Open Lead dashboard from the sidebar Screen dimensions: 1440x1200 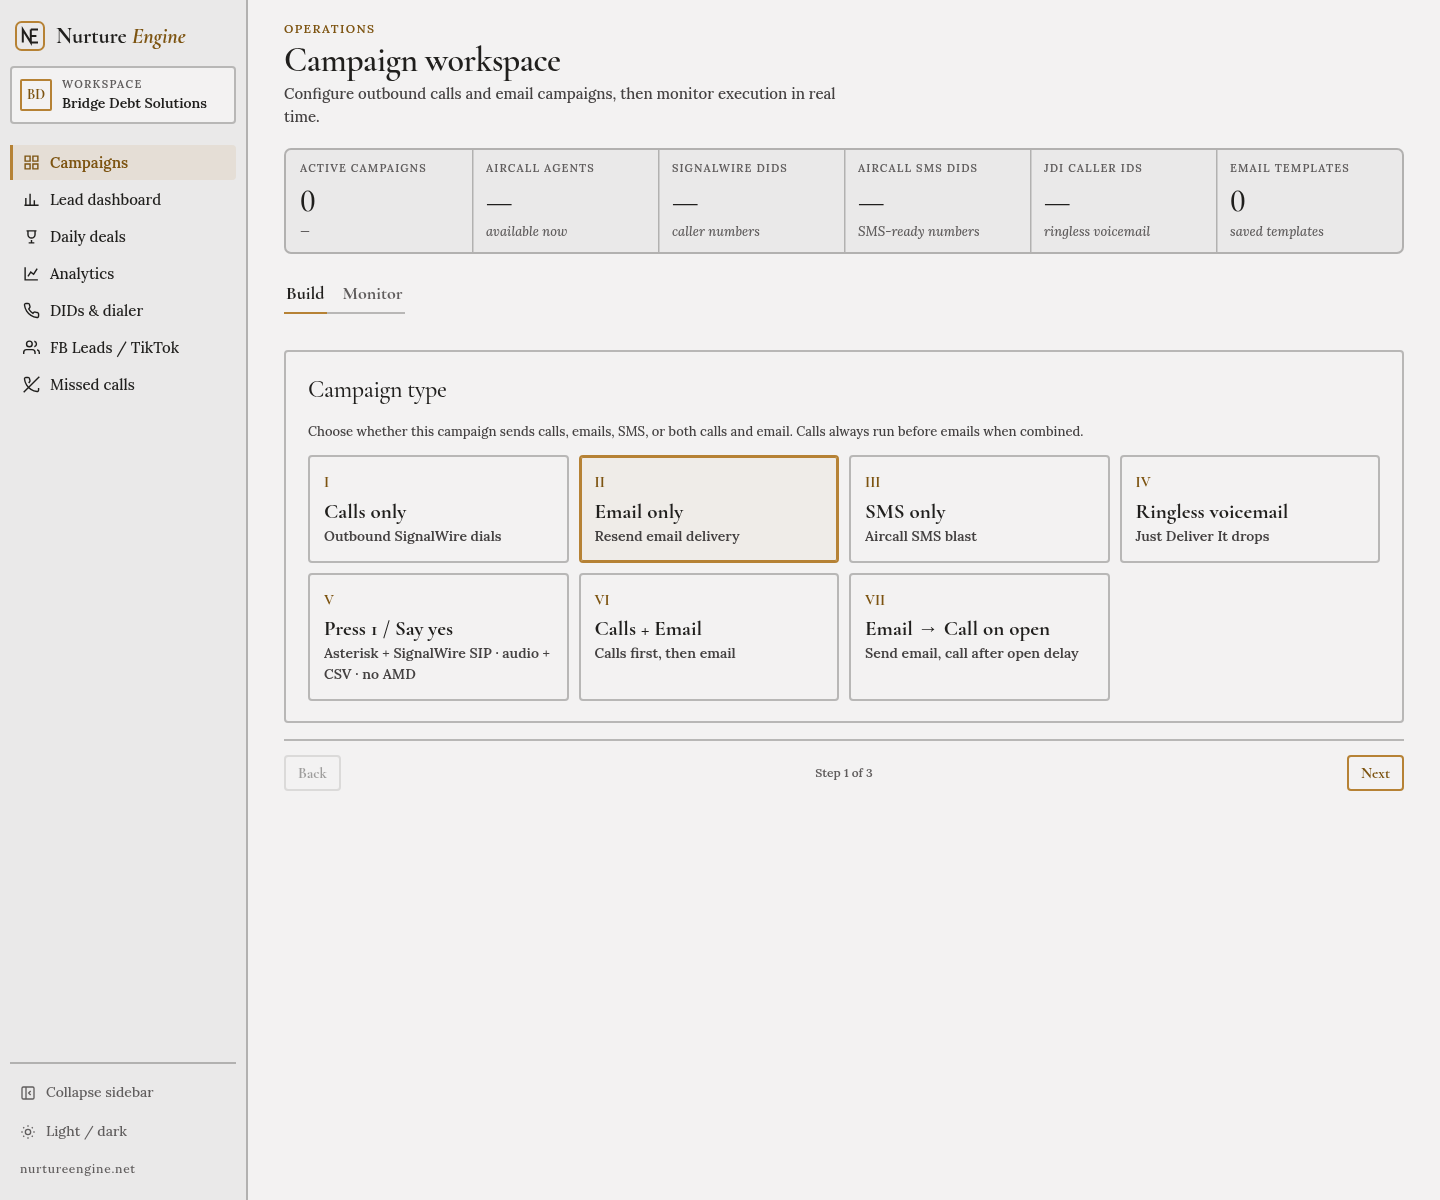pyautogui.click(x=123, y=200)
